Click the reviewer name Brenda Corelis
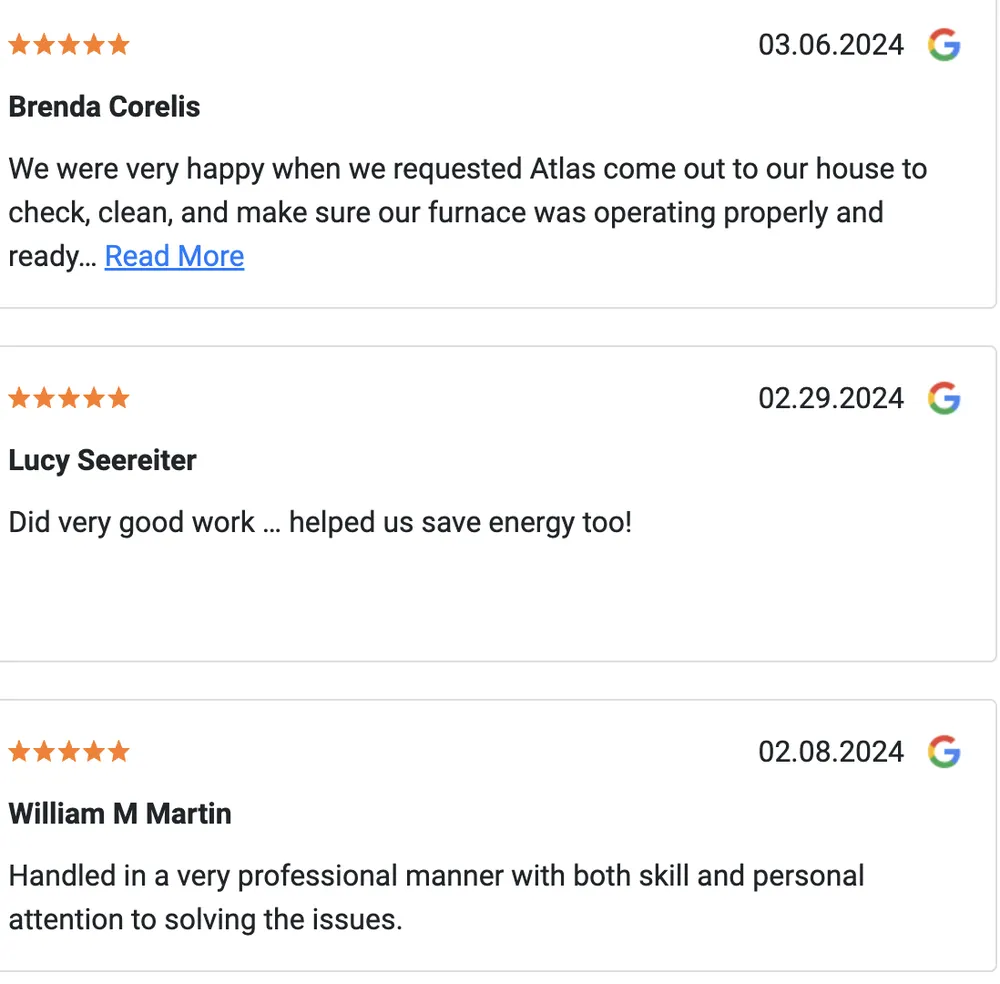Image resolution: width=1000 pixels, height=984 pixels. point(104,107)
